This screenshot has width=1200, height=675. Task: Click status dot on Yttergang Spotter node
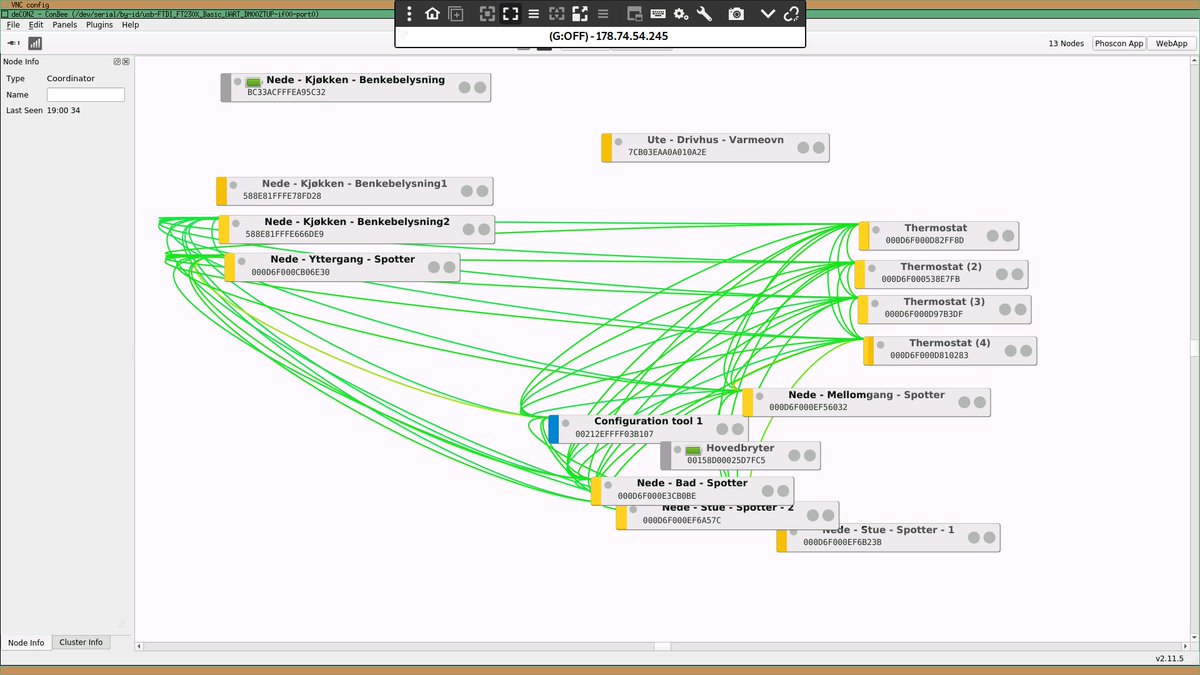pyautogui.click(x=243, y=260)
